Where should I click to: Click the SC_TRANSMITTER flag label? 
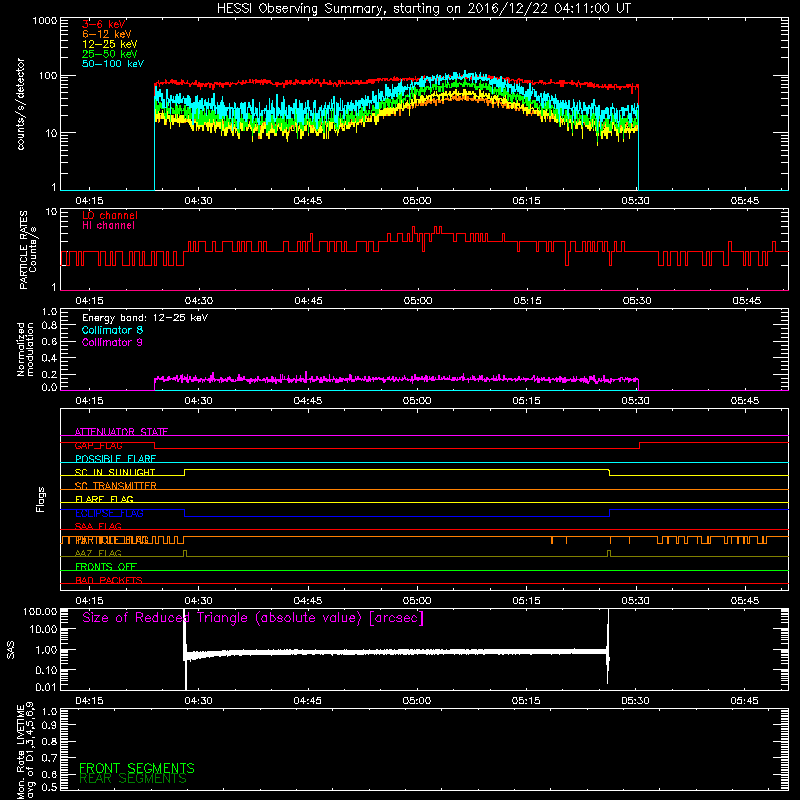115,486
